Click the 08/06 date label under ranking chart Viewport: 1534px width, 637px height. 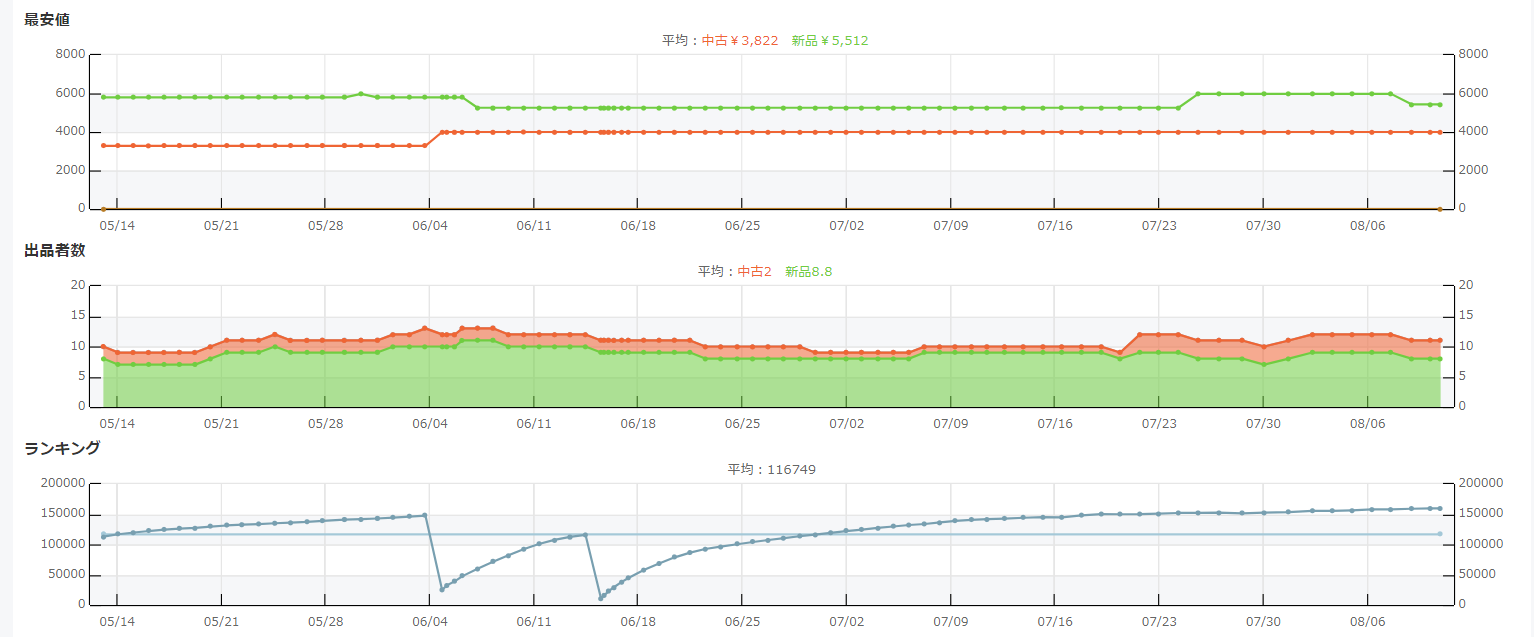point(1367,621)
